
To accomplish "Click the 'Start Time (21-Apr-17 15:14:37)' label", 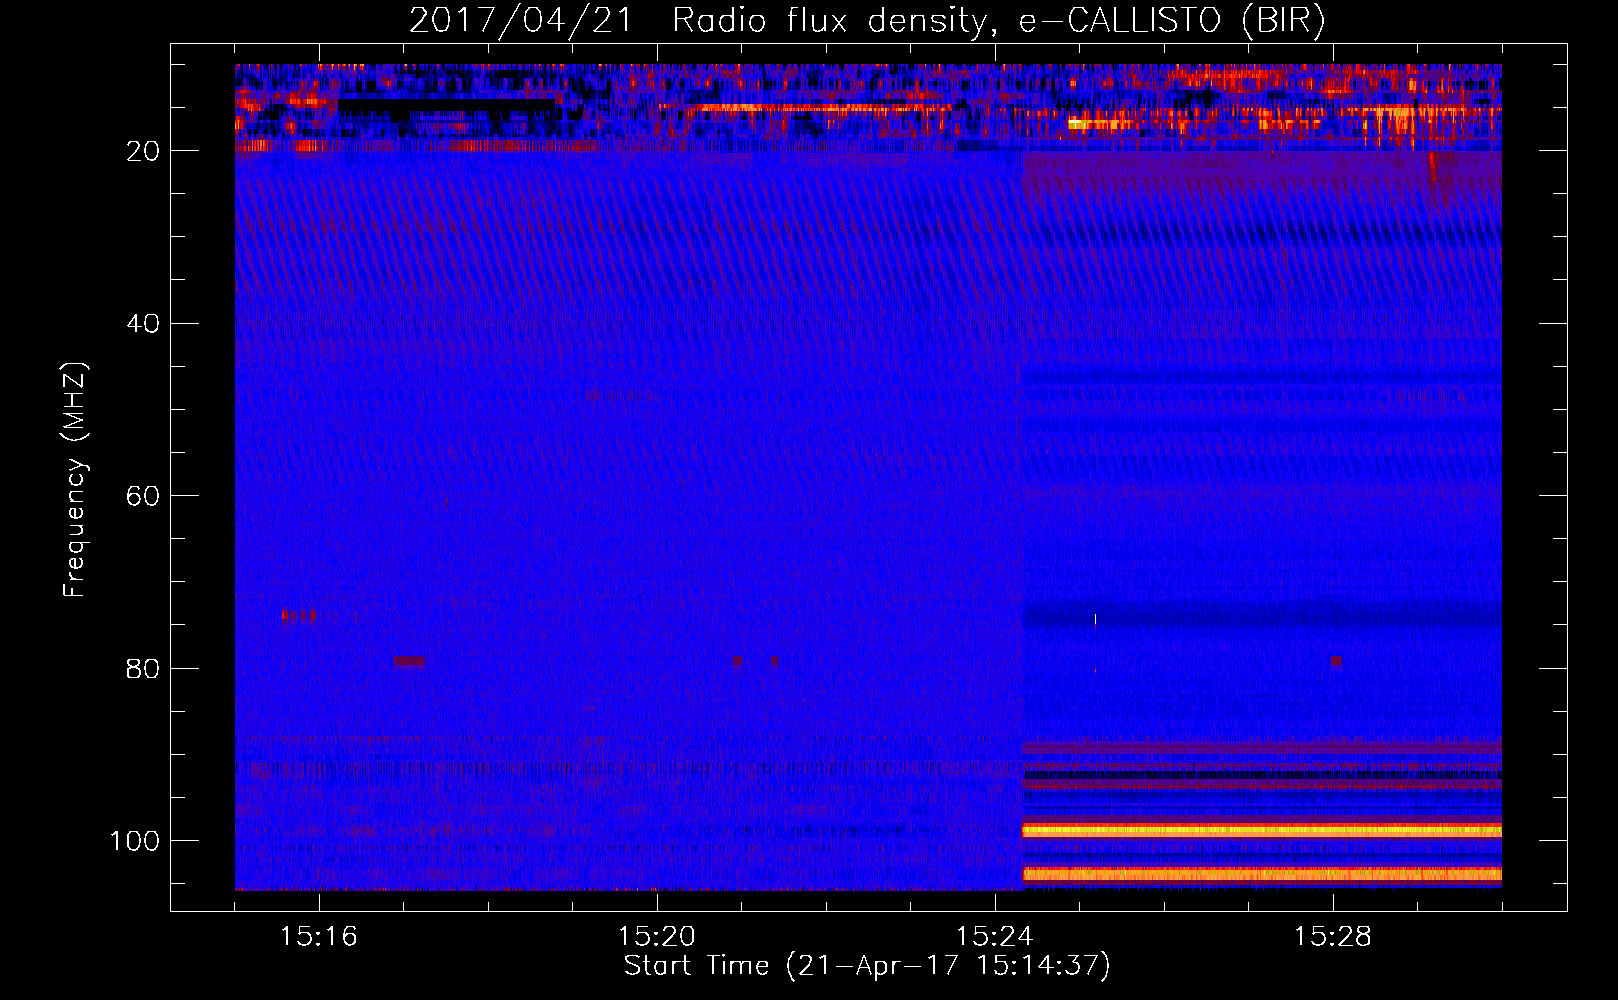I will (868, 966).
